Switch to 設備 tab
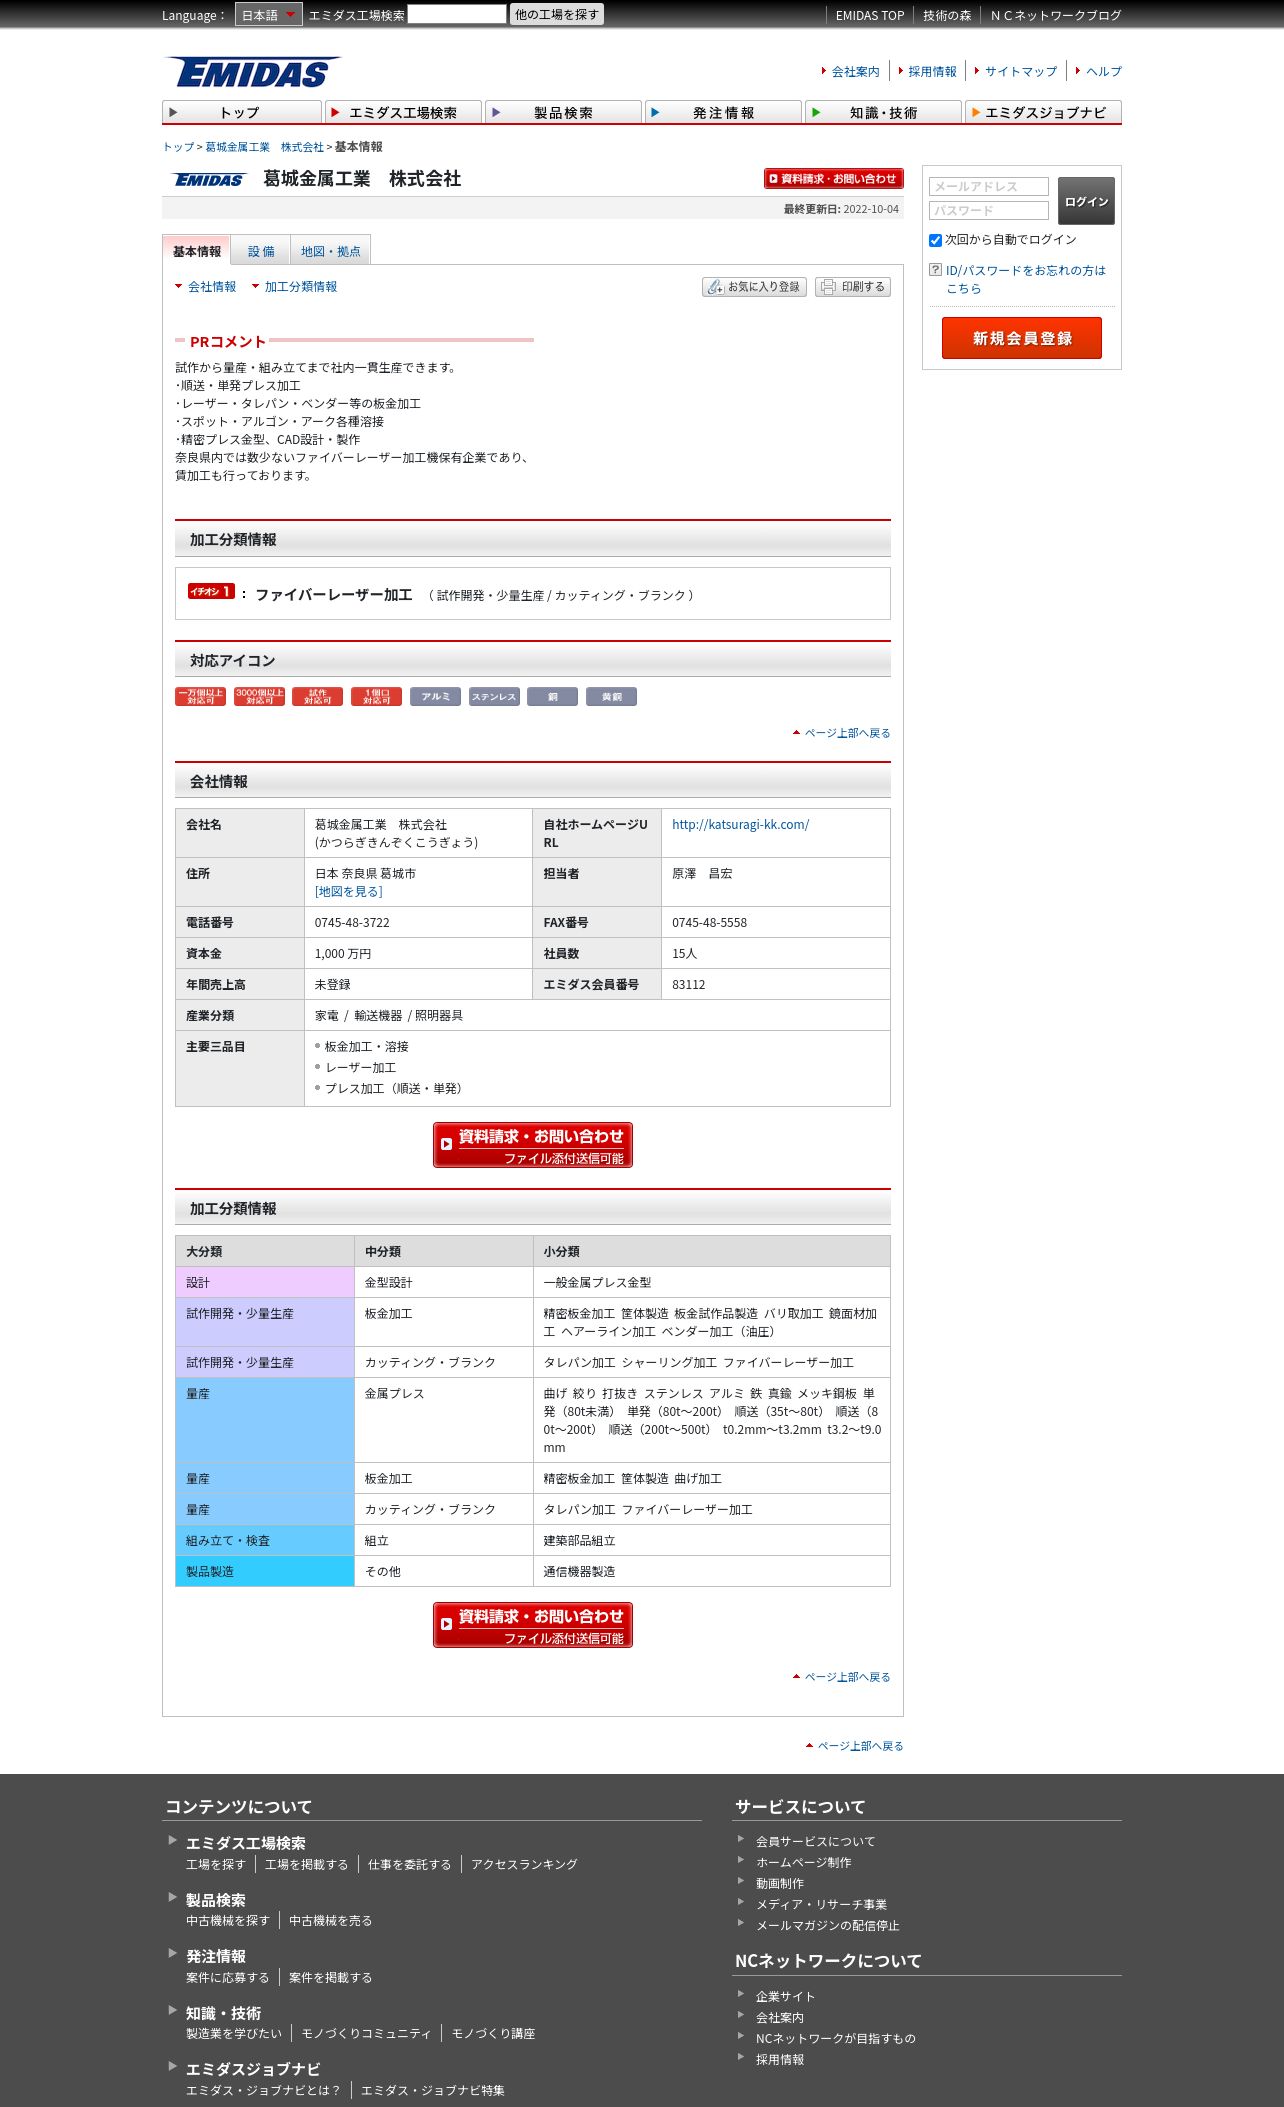This screenshot has height=2107, width=1284. coord(261,251)
